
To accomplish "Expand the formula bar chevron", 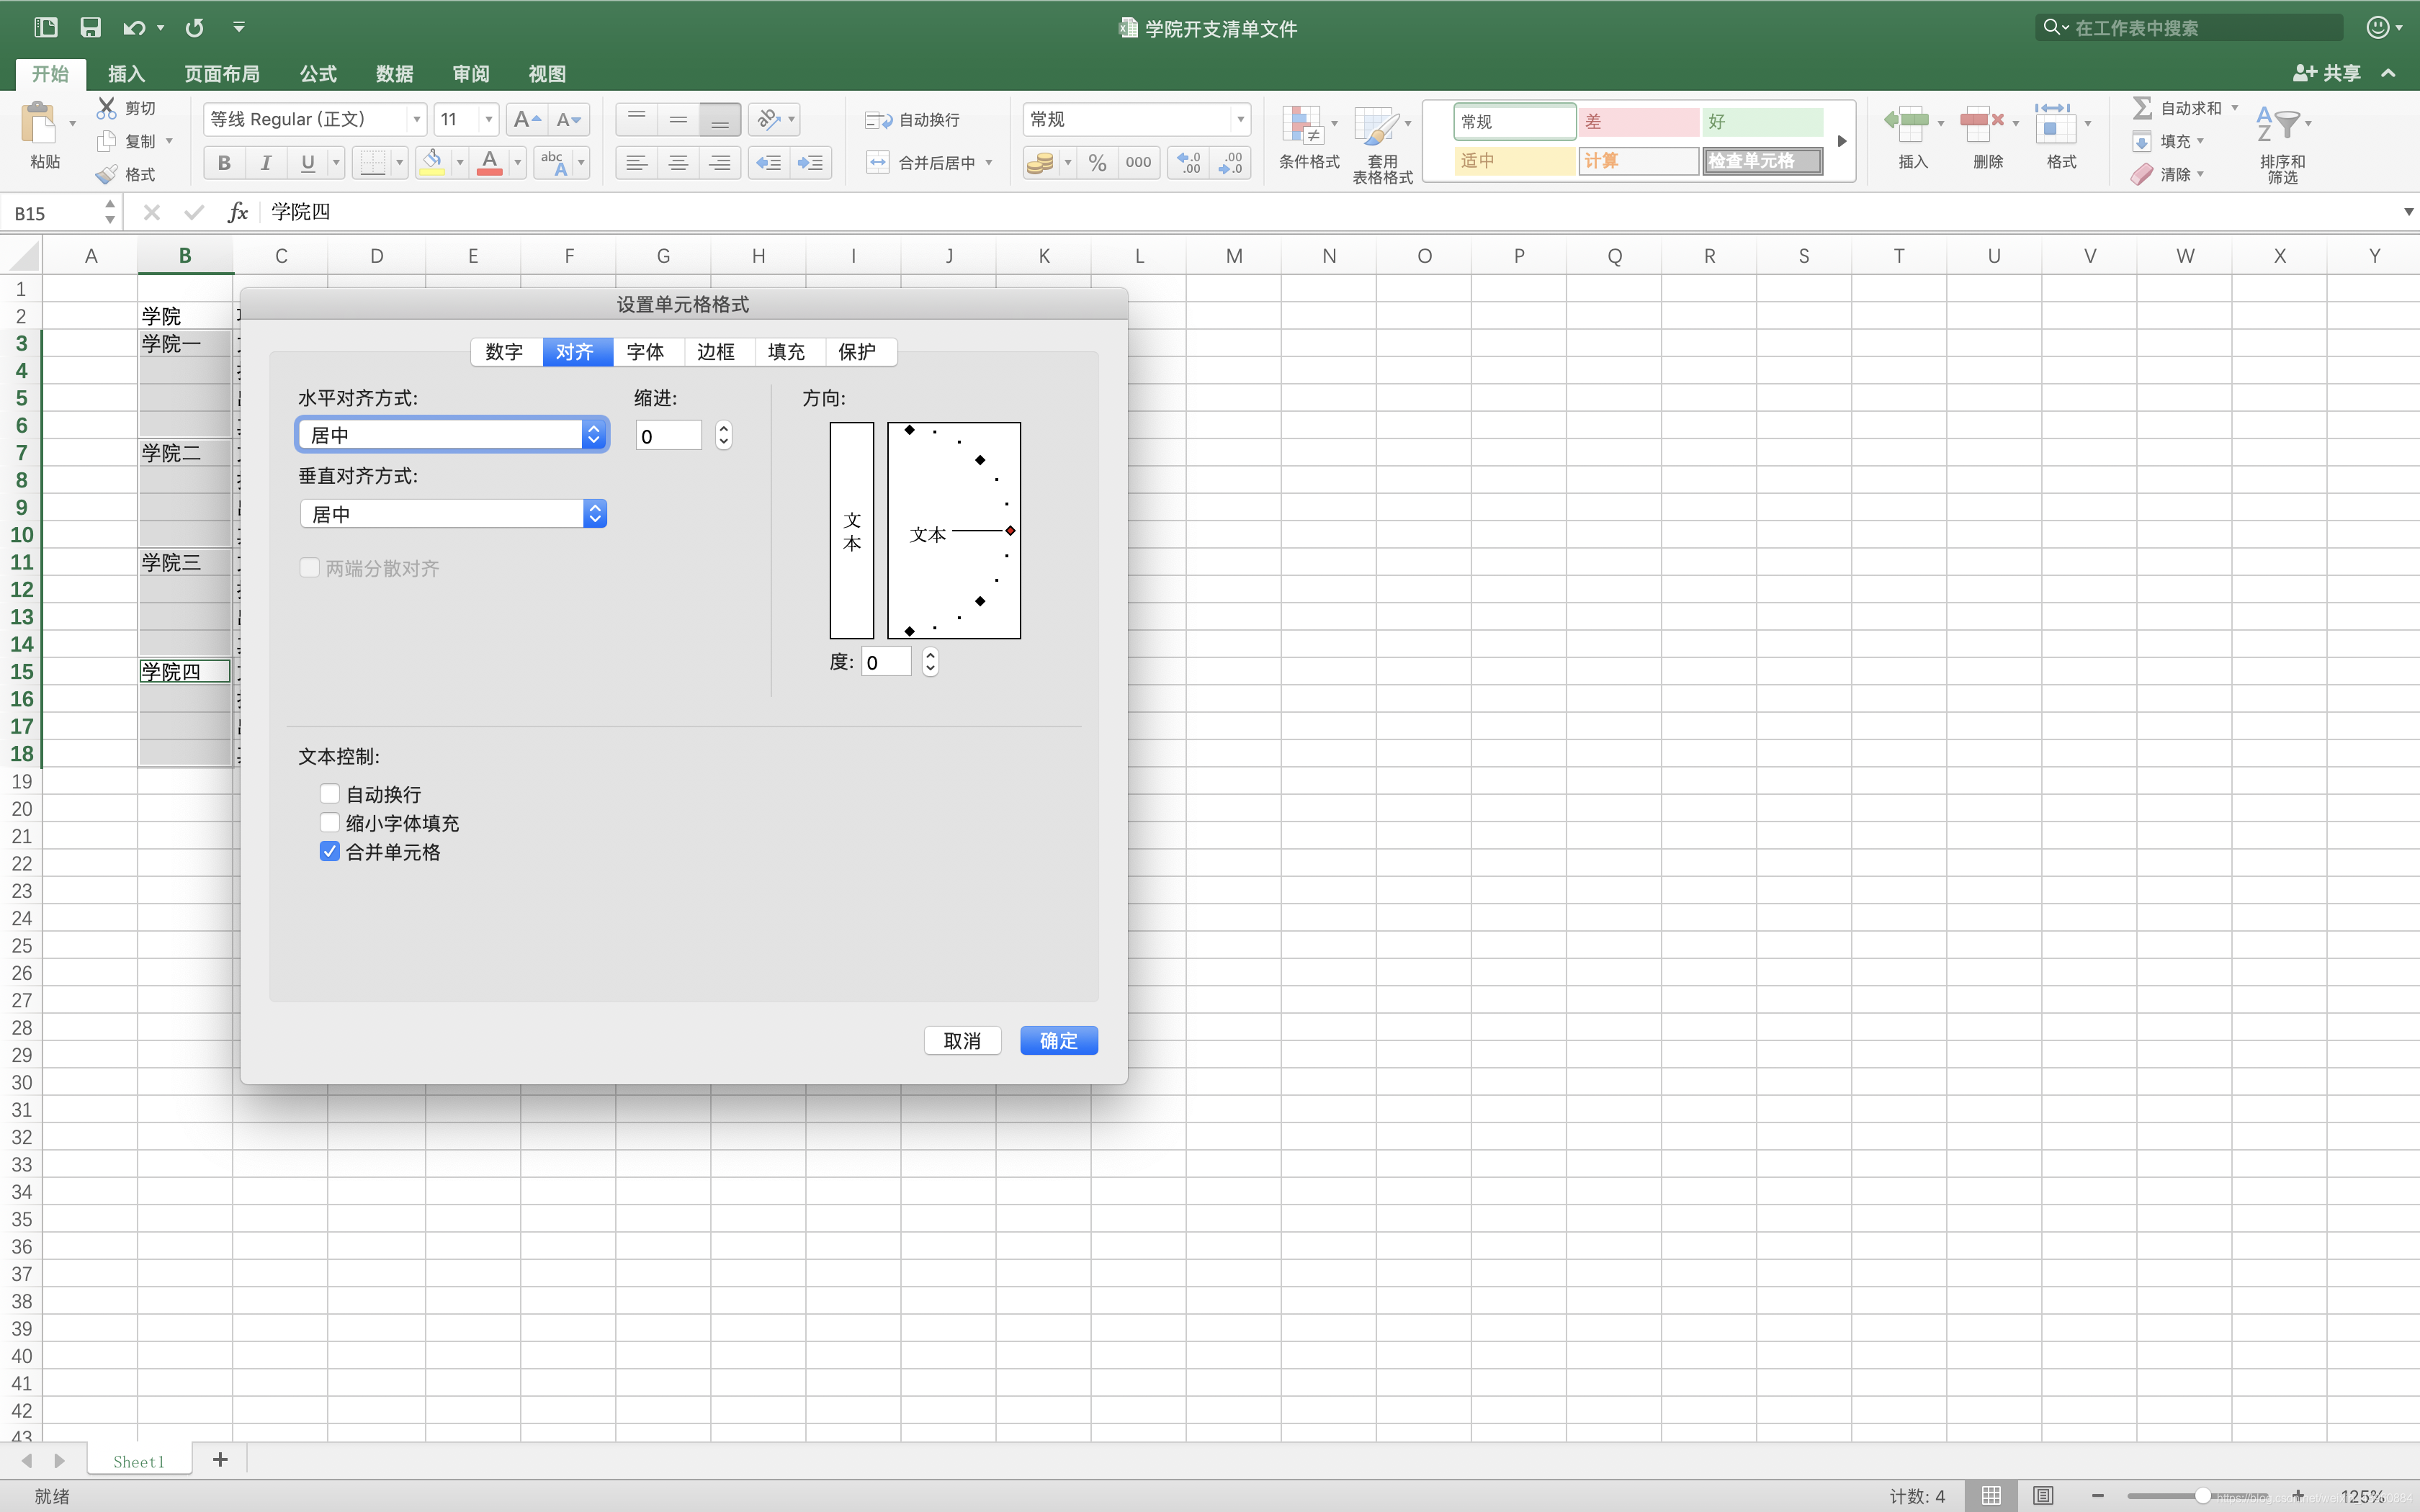I will tap(2408, 212).
